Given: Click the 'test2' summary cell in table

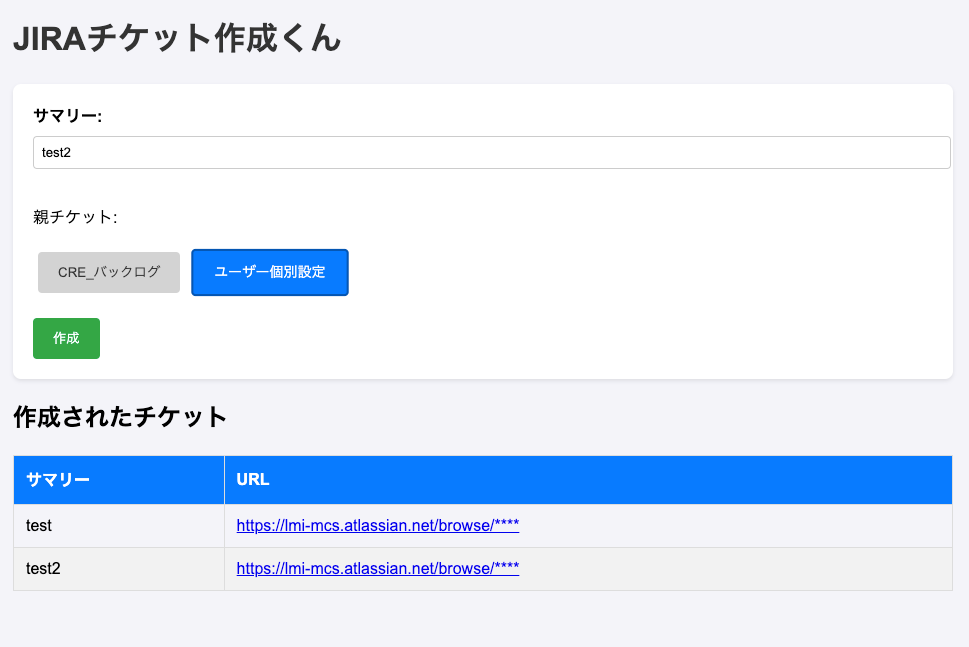Looking at the screenshot, I should coord(119,569).
